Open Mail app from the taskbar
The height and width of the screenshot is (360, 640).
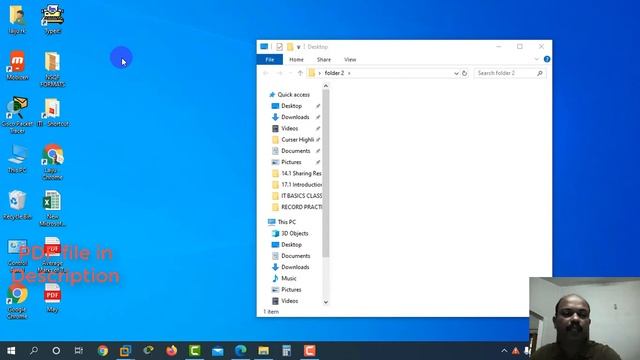tap(218, 351)
